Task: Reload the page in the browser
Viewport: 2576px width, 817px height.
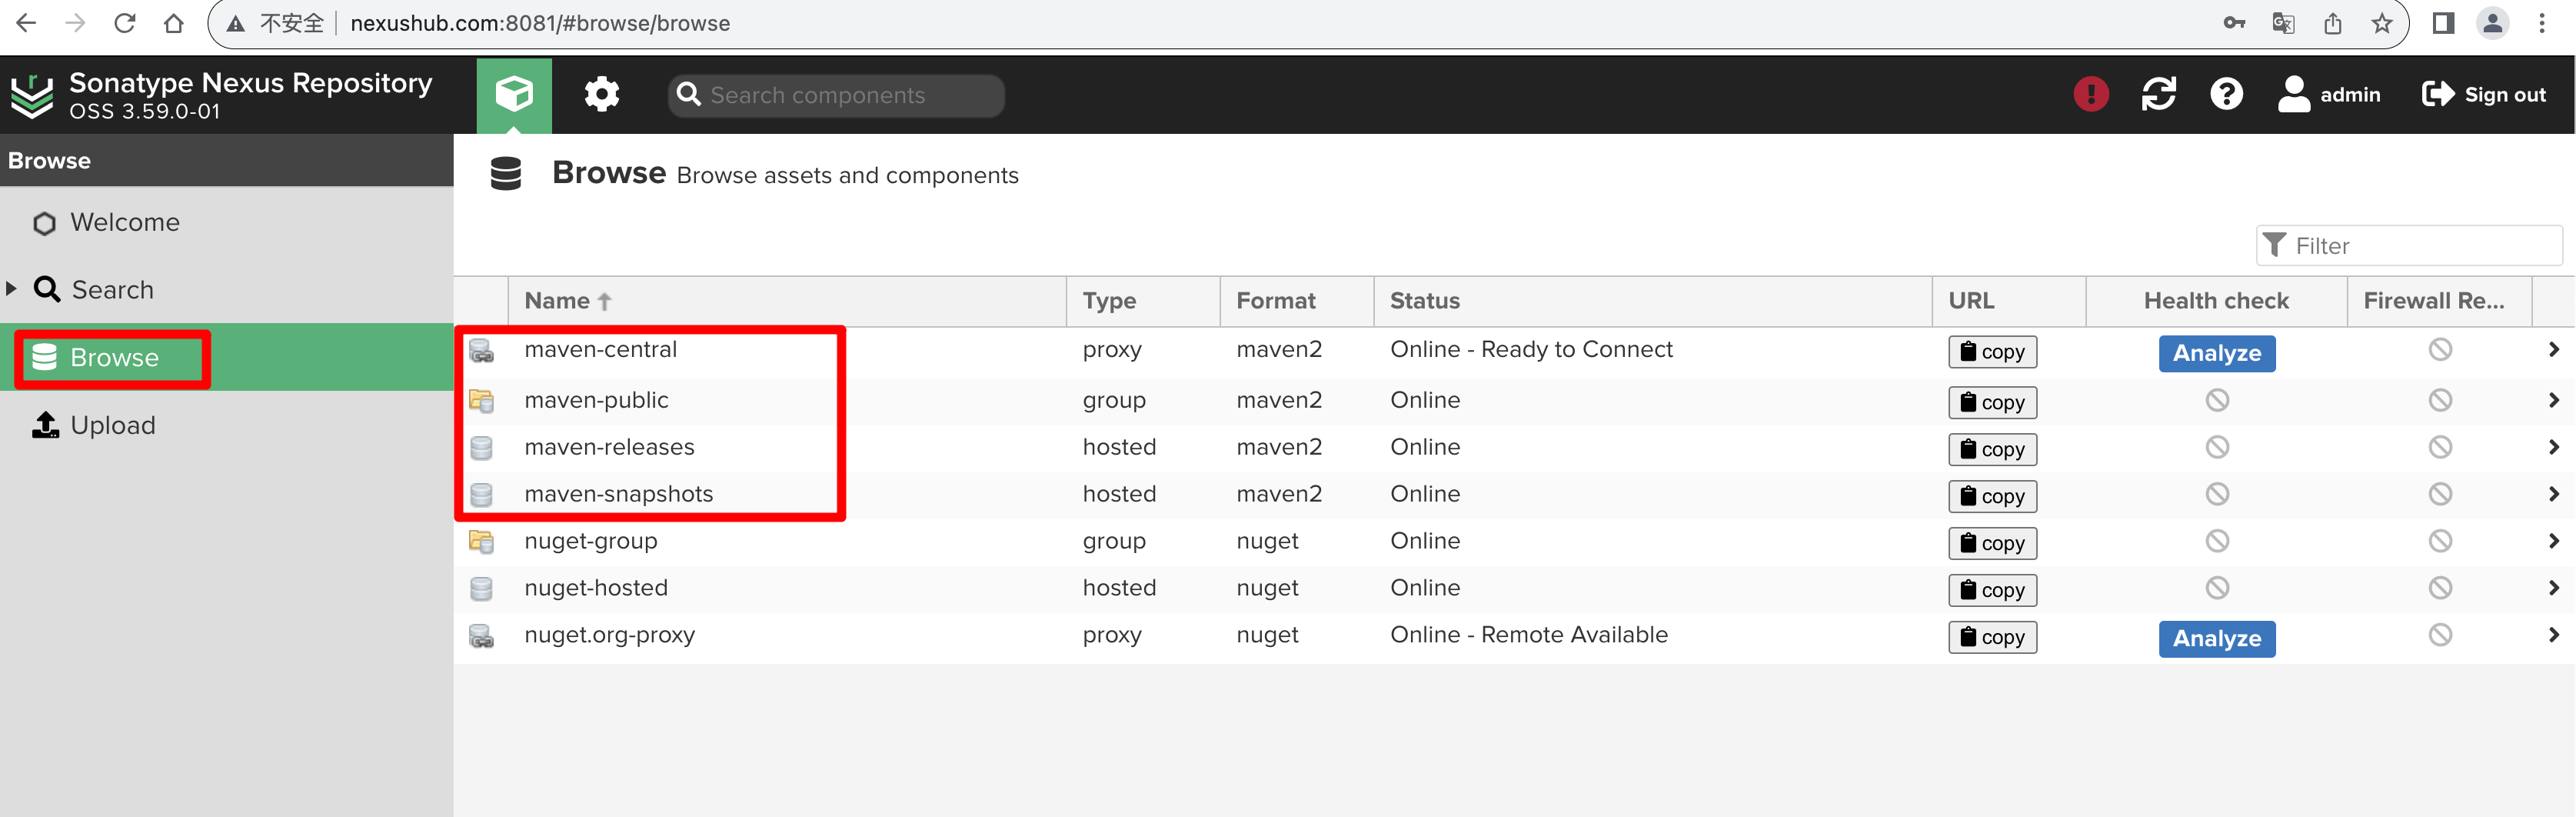Action: pos(125,23)
